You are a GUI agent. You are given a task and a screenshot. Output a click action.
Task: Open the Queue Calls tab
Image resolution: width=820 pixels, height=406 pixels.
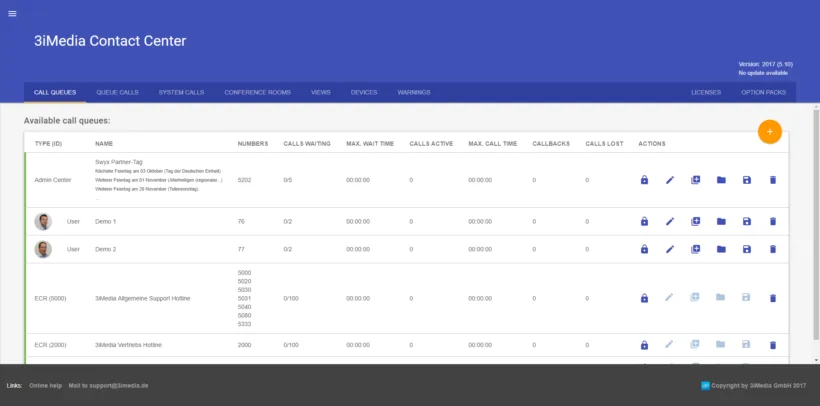pos(117,93)
